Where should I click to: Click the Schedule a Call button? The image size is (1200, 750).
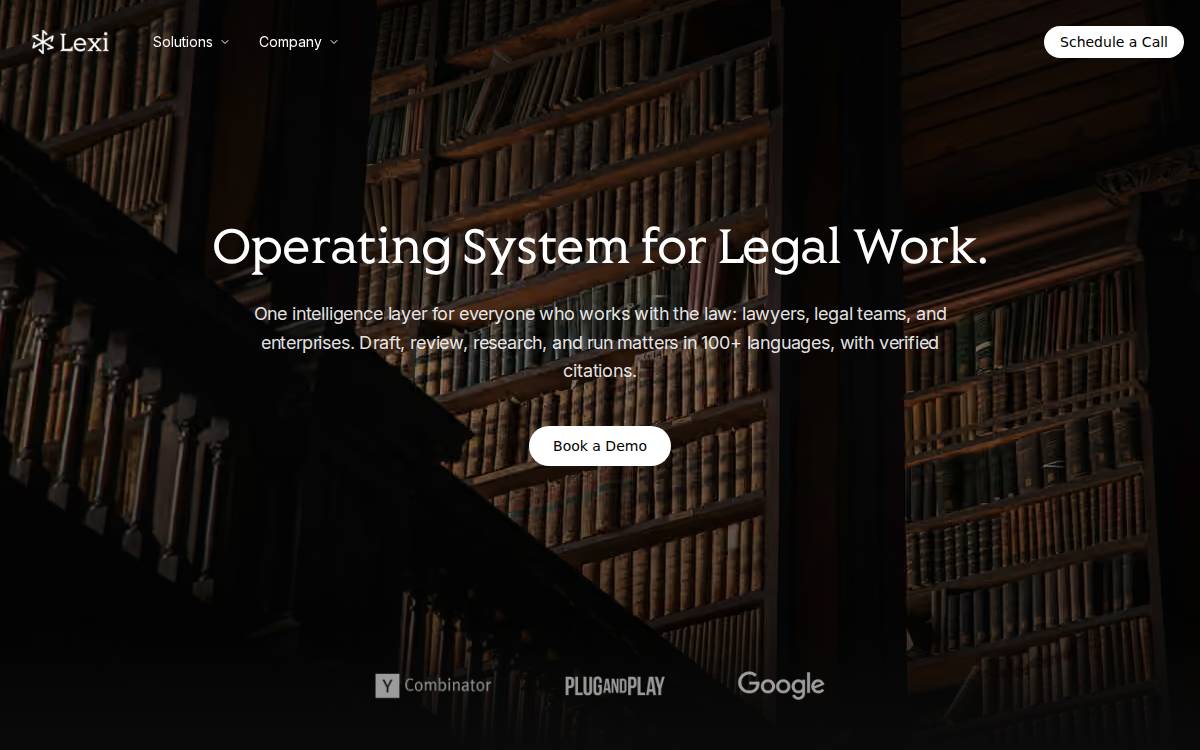point(1114,42)
